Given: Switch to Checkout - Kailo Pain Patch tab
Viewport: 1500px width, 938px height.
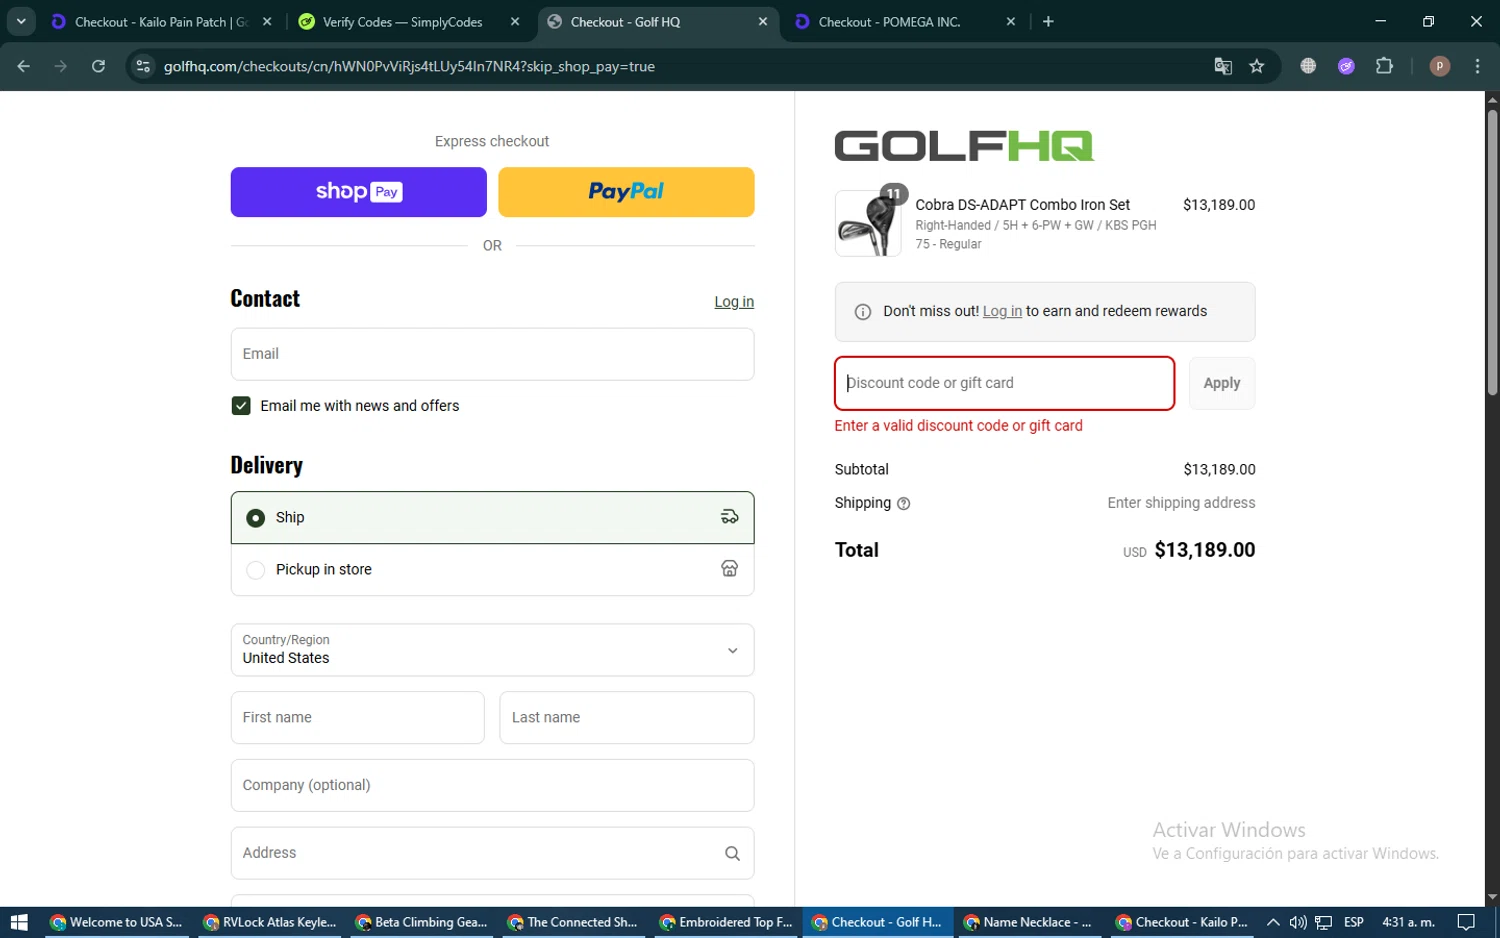Looking at the screenshot, I should (161, 22).
